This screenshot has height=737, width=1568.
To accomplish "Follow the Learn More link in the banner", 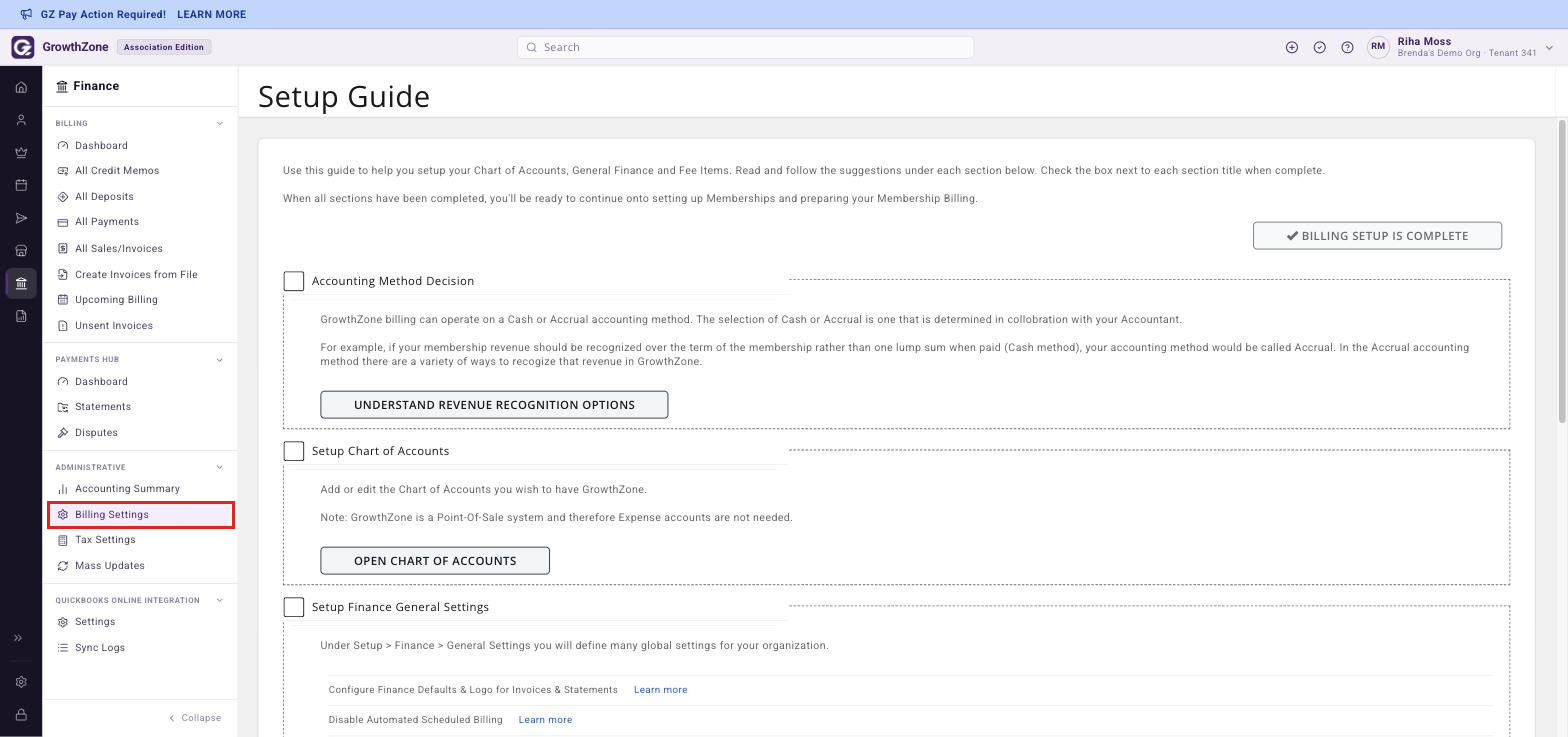I will 211,14.
